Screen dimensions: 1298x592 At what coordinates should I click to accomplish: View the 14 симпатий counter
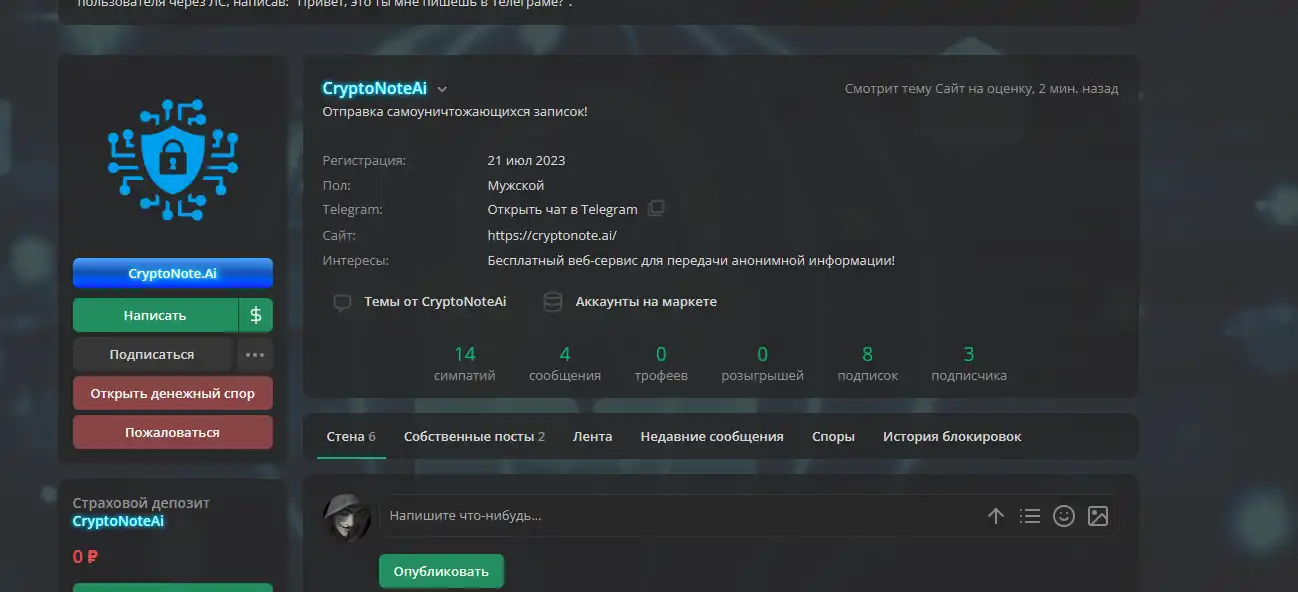pos(465,364)
